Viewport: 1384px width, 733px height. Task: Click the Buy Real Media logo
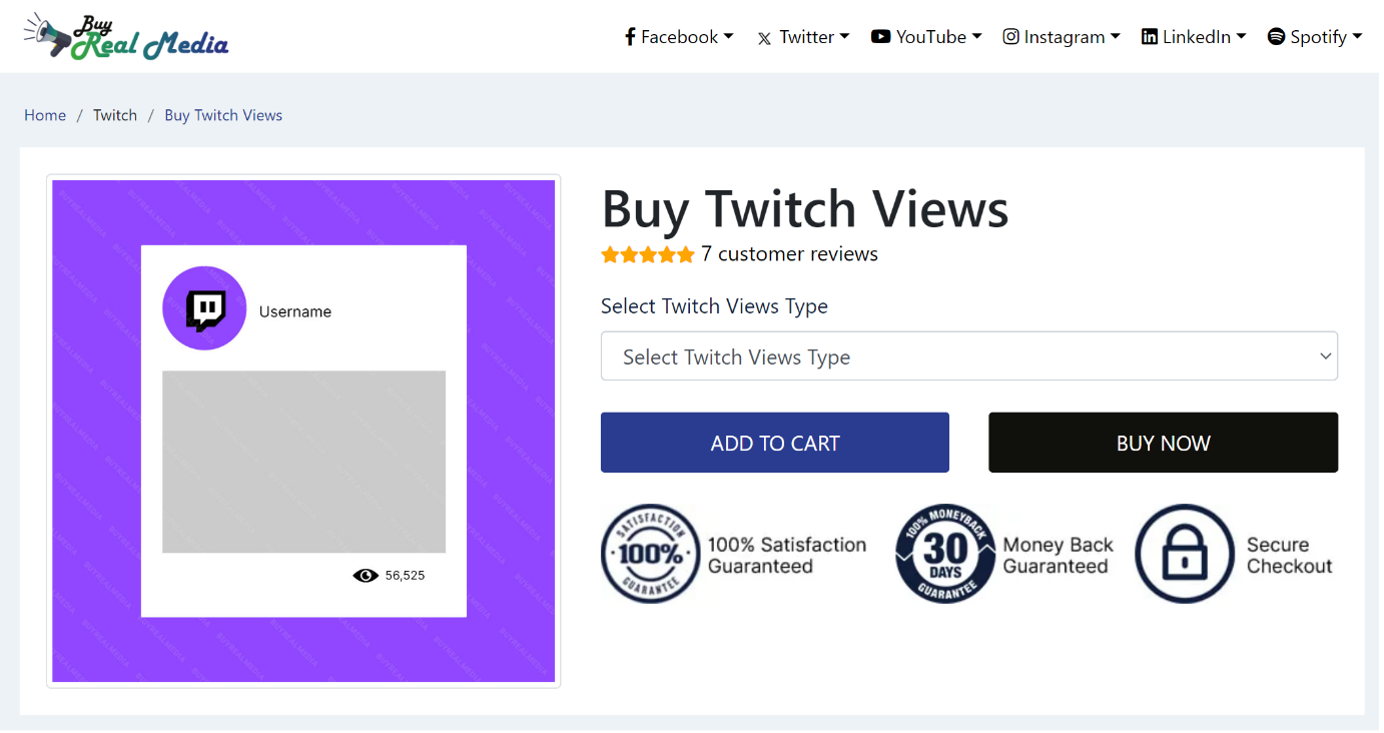coord(126,36)
